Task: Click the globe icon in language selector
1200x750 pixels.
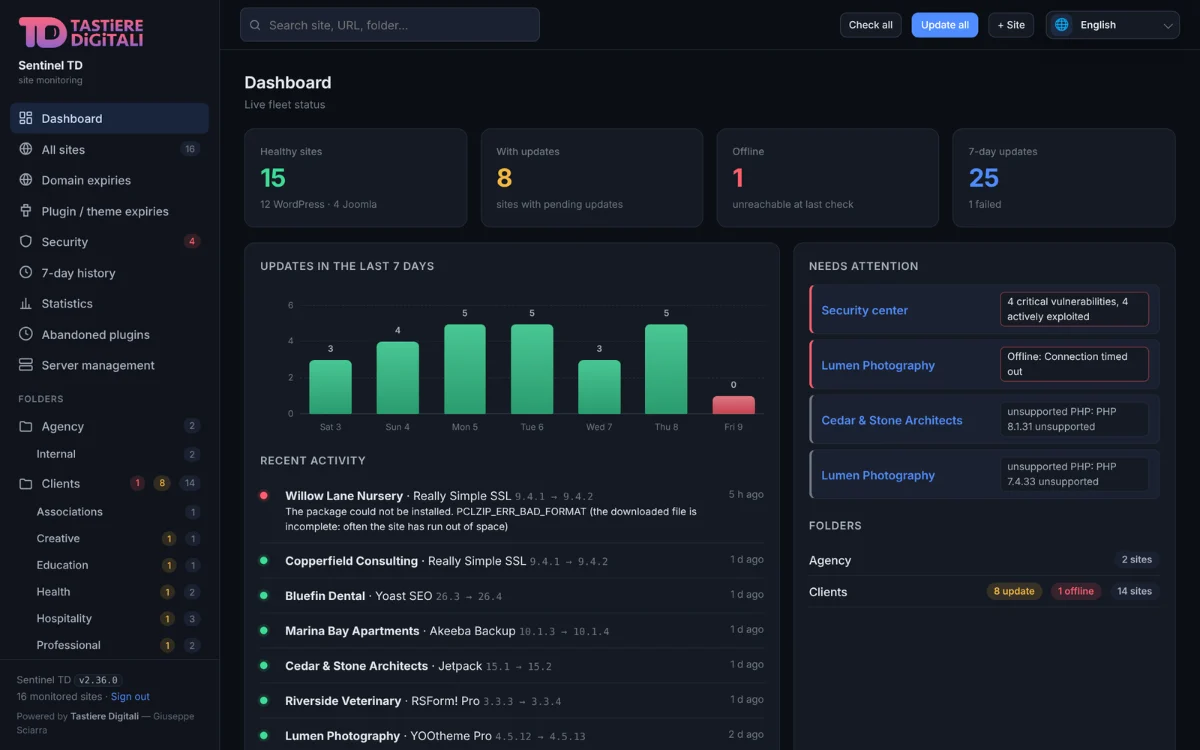Action: click(x=1062, y=25)
